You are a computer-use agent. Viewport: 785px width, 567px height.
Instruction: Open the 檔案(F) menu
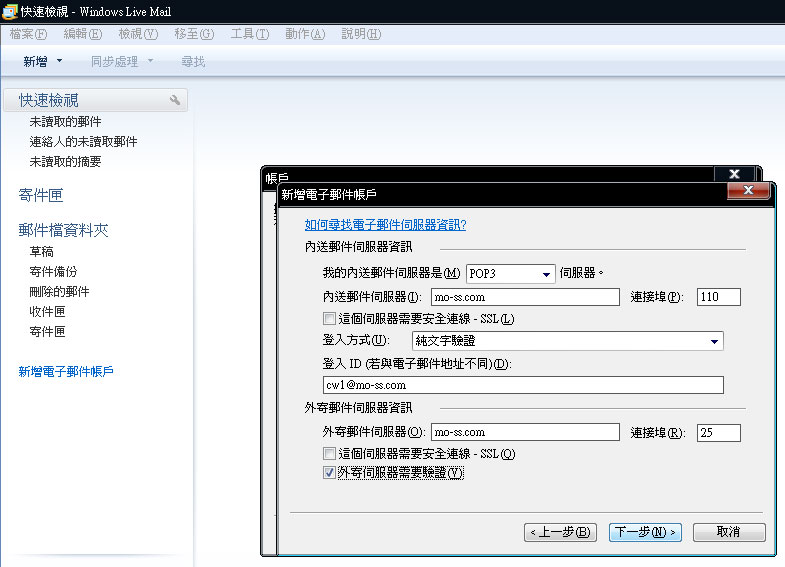point(29,34)
